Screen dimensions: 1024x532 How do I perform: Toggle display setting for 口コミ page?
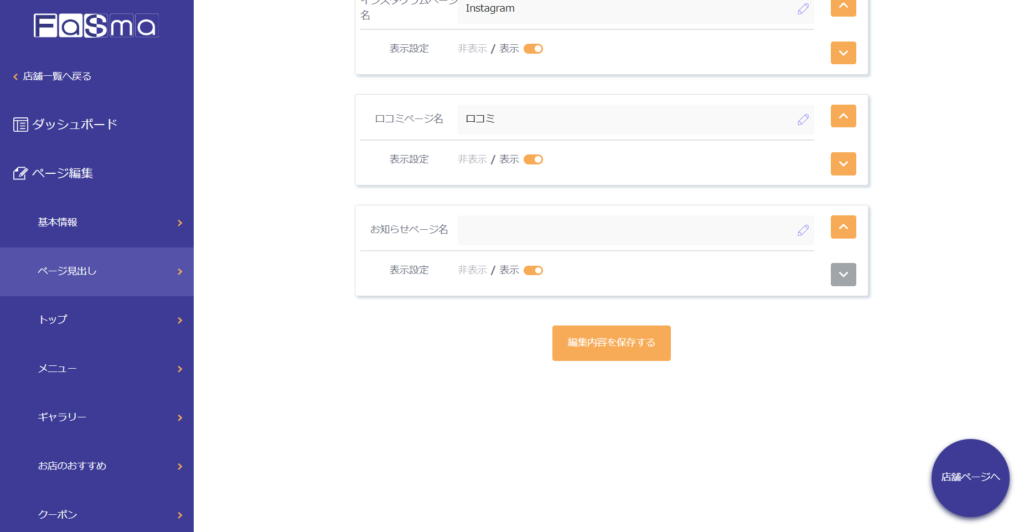(533, 159)
